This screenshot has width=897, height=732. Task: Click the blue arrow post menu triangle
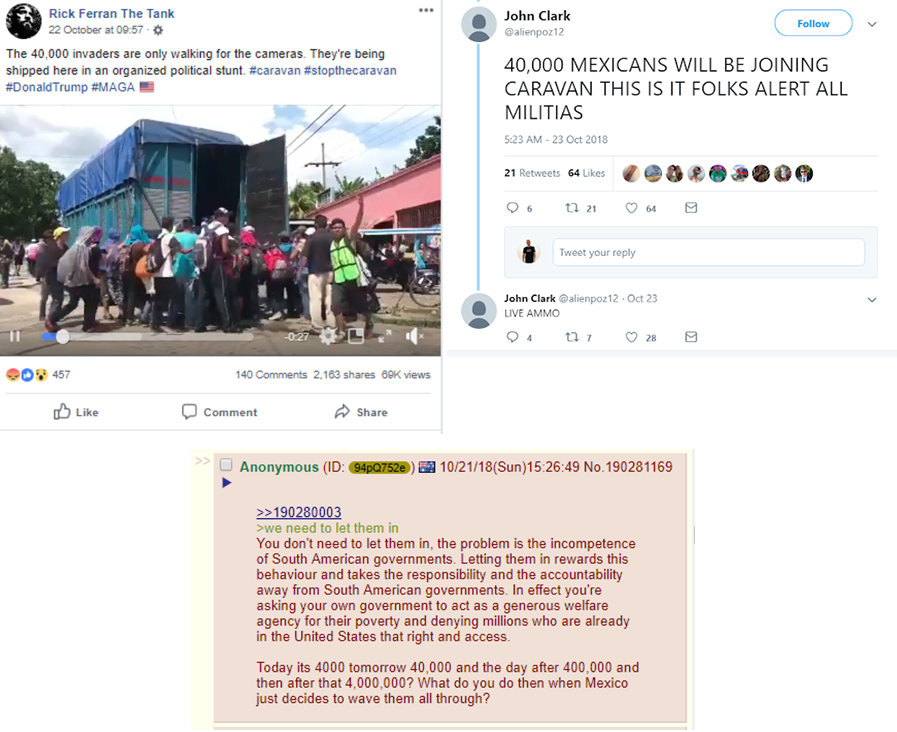227,483
